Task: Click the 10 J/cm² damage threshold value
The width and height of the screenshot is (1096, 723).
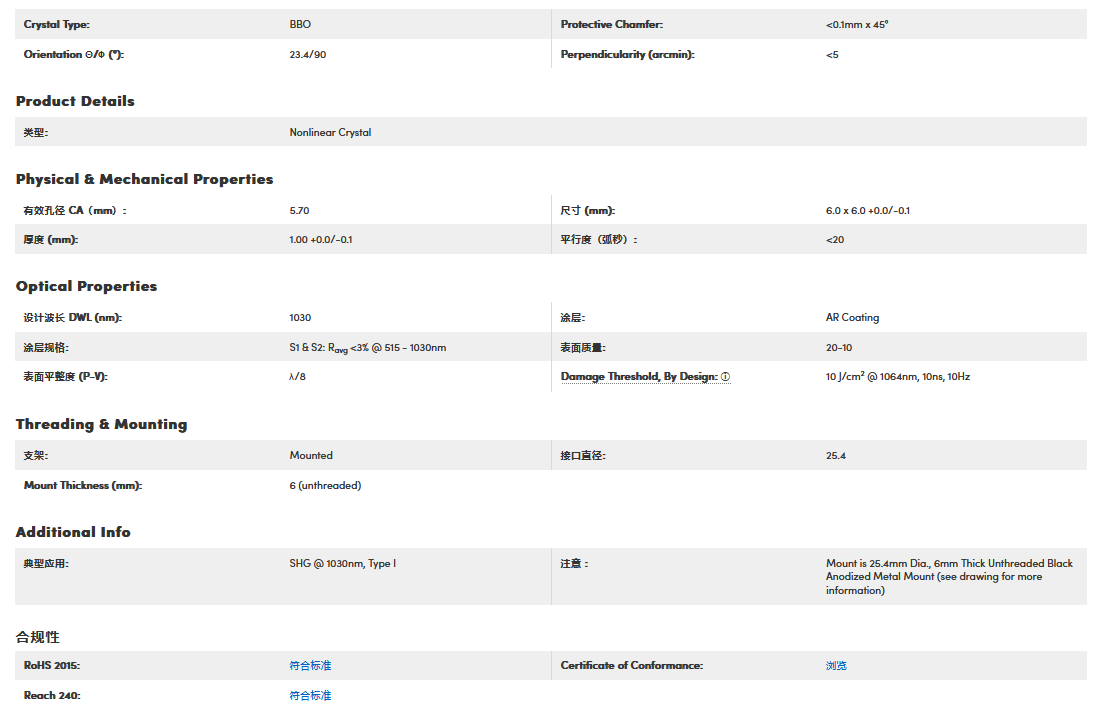Action: pos(897,377)
